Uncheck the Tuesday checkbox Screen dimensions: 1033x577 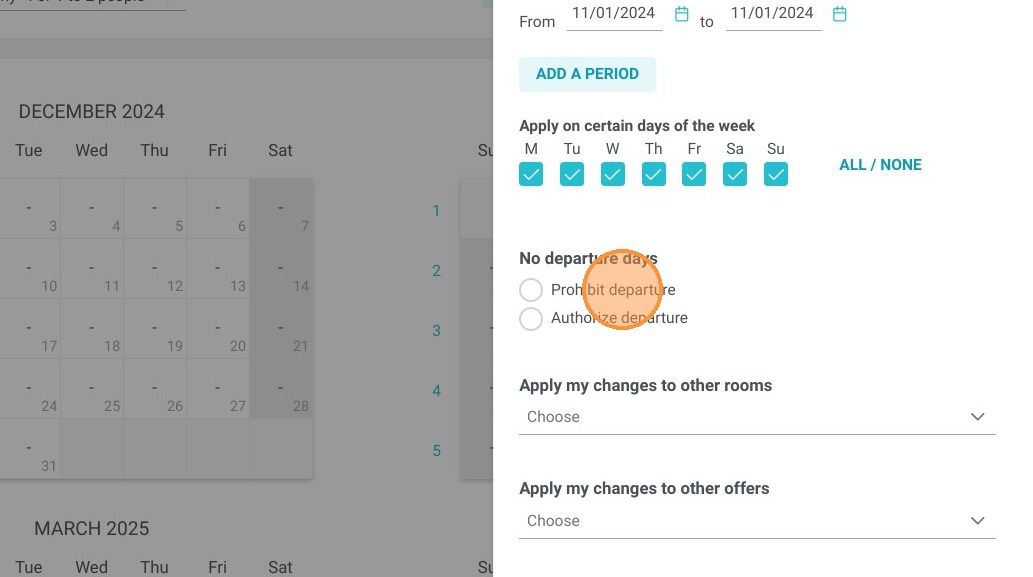(572, 175)
